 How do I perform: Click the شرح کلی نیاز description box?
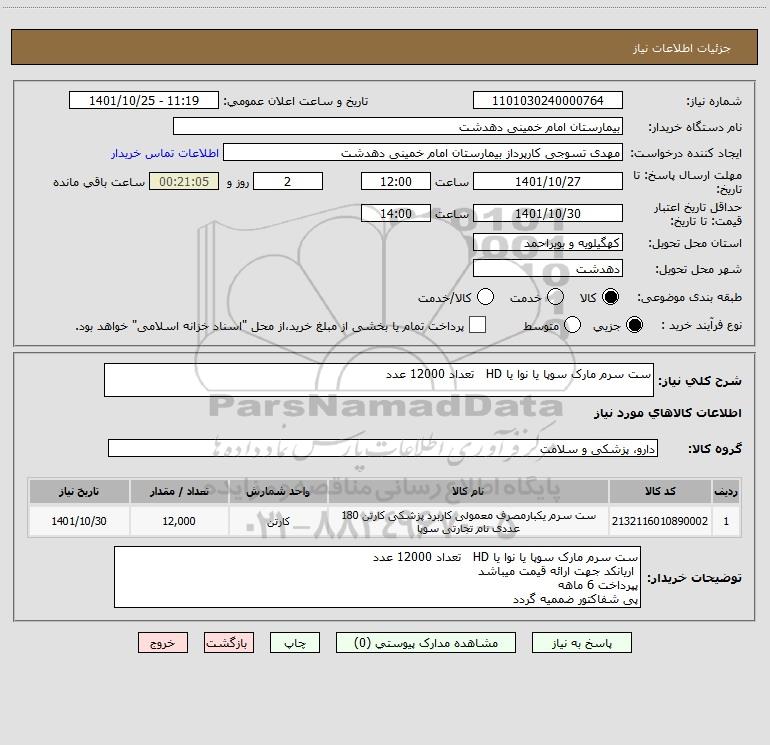379,380
